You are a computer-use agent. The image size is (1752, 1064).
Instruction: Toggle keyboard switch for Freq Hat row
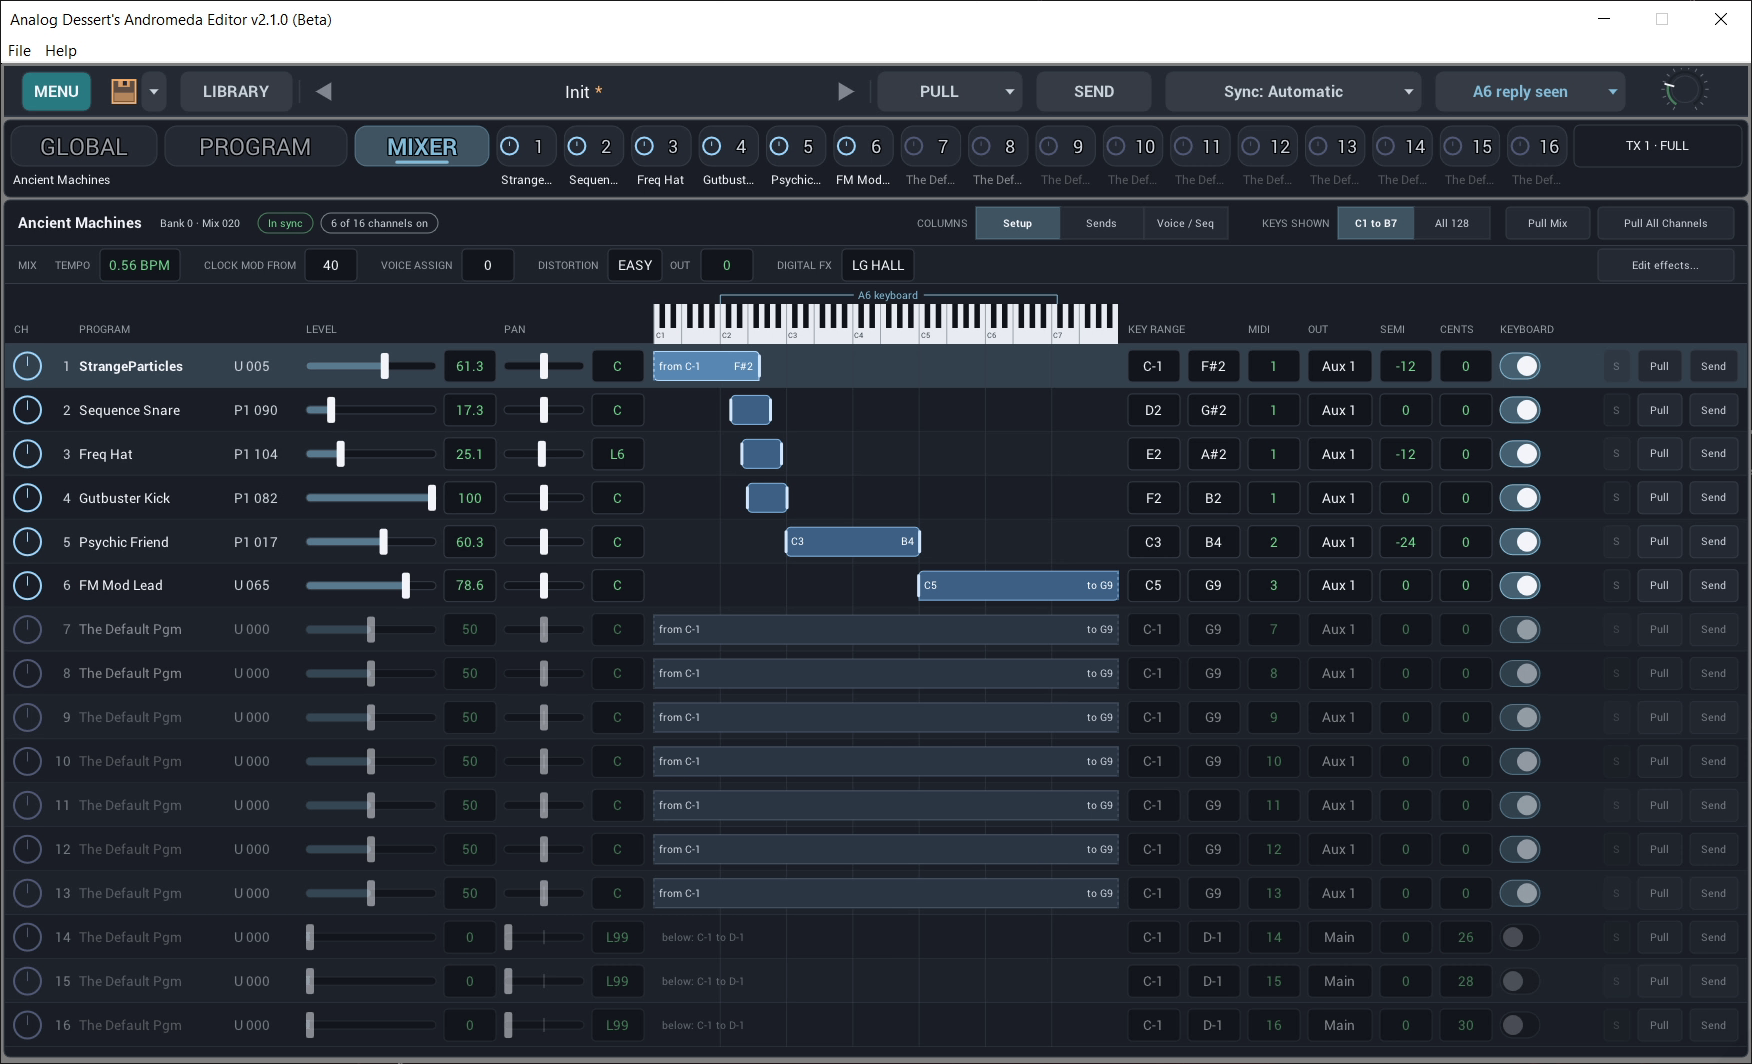1520,454
